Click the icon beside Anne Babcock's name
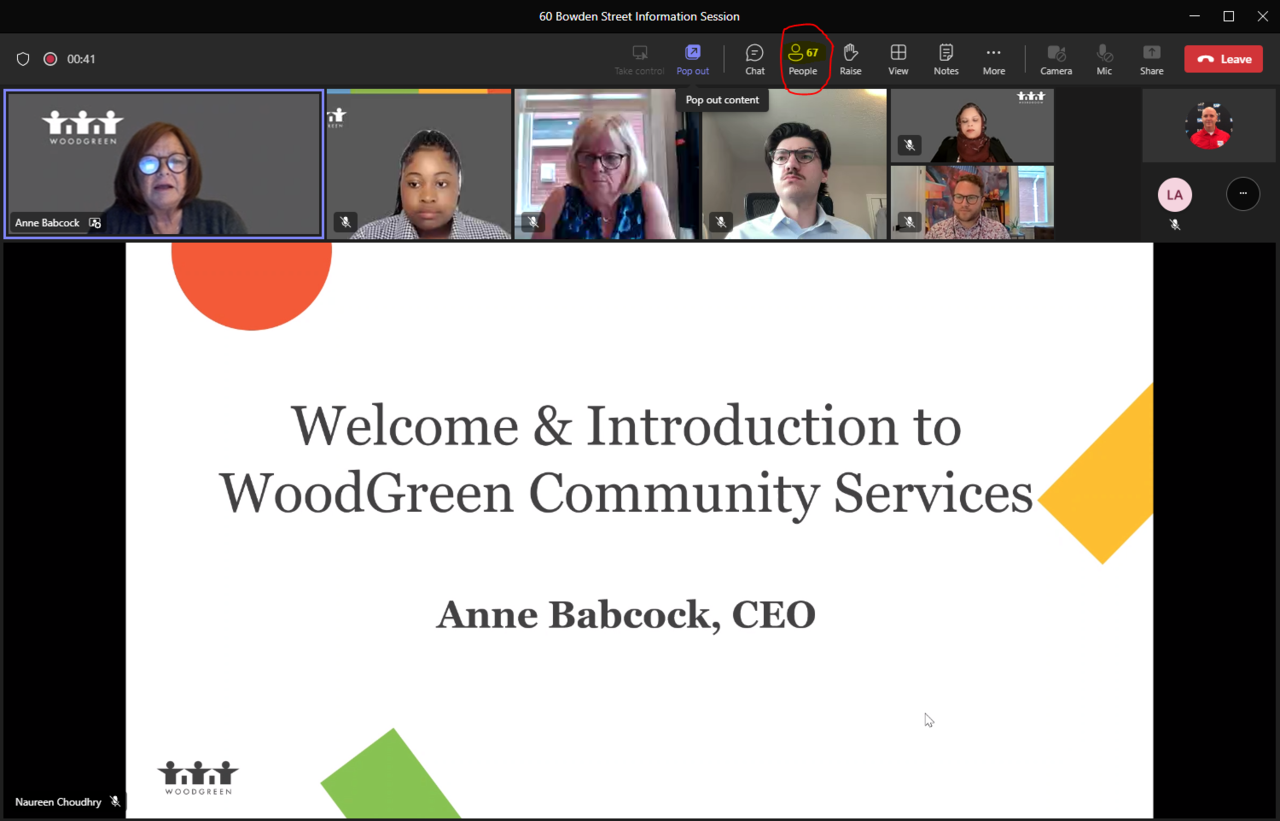Viewport: 1280px width, 821px height. coord(95,223)
